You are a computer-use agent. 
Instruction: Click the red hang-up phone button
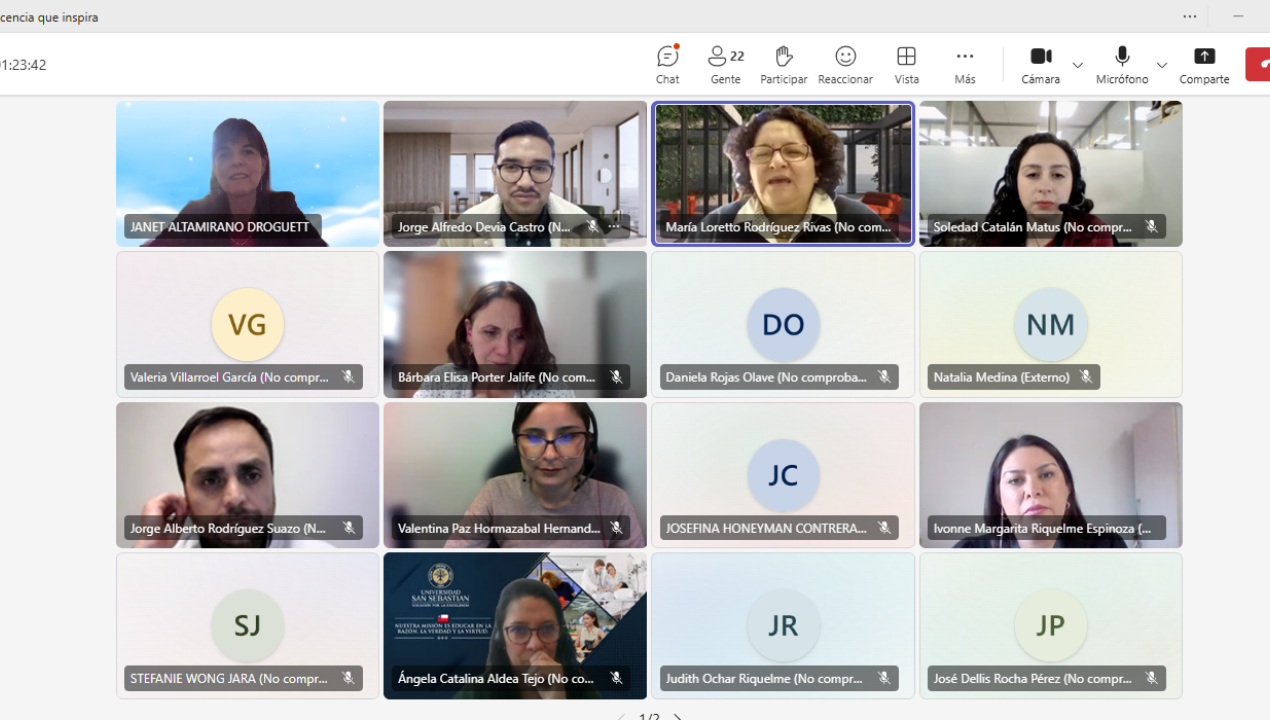coord(1259,64)
